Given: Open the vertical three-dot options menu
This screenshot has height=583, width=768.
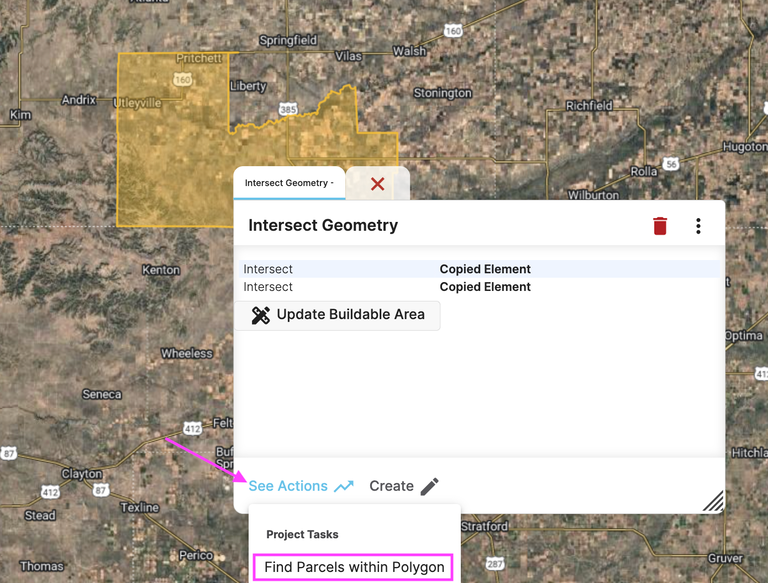Looking at the screenshot, I should tap(698, 226).
